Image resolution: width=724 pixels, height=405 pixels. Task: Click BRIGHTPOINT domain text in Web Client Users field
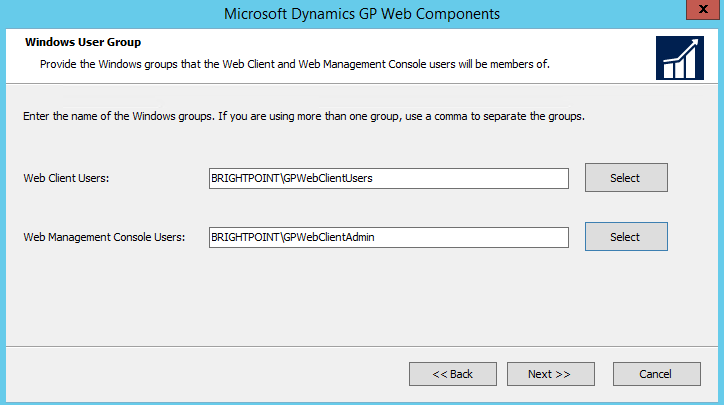(x=243, y=178)
